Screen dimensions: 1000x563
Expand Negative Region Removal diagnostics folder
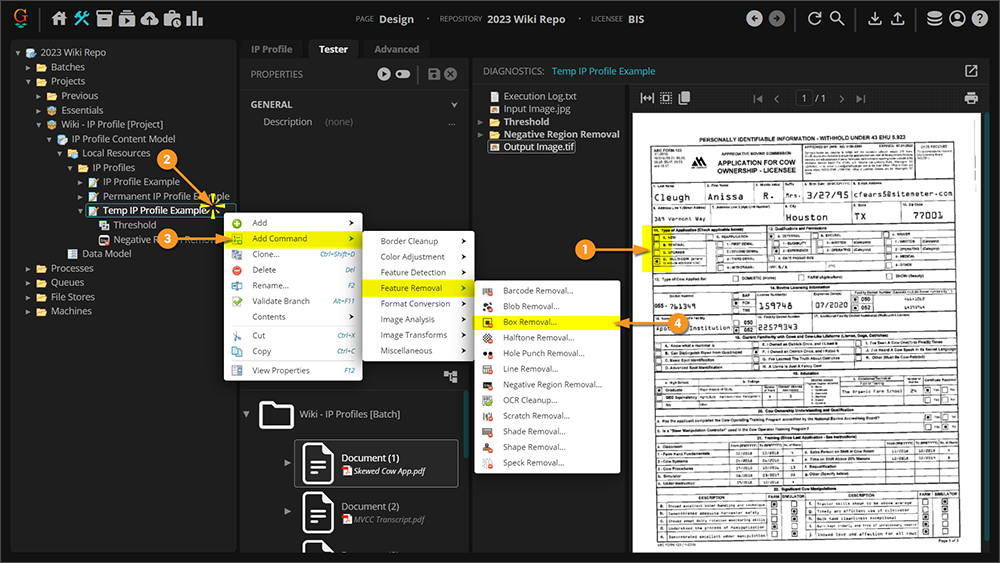(480, 135)
